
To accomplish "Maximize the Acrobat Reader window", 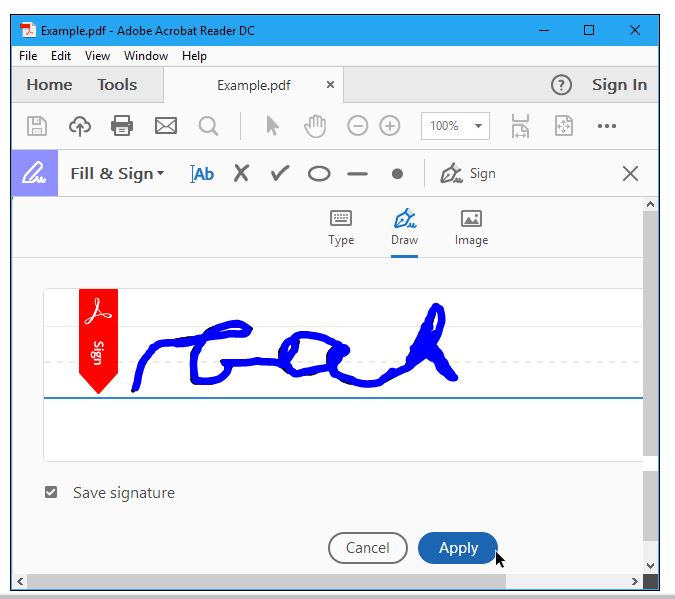I will [x=588, y=31].
